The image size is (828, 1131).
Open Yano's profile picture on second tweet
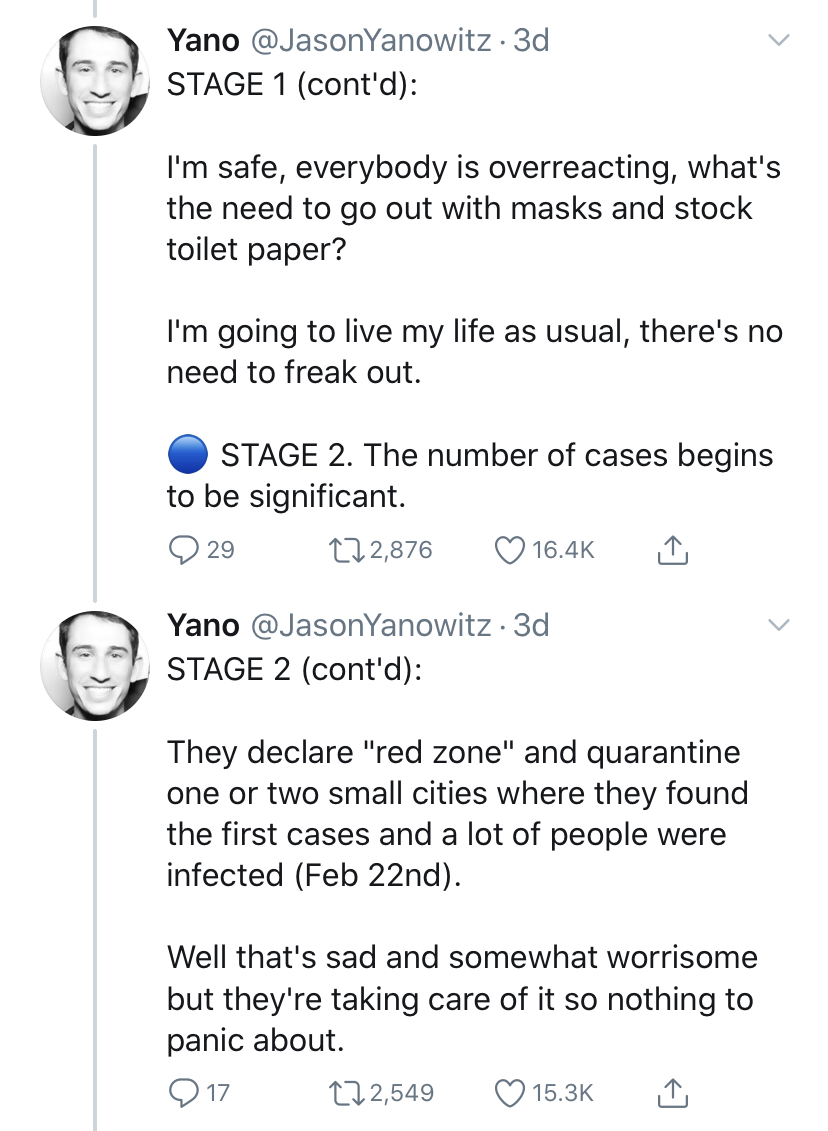coord(94,663)
